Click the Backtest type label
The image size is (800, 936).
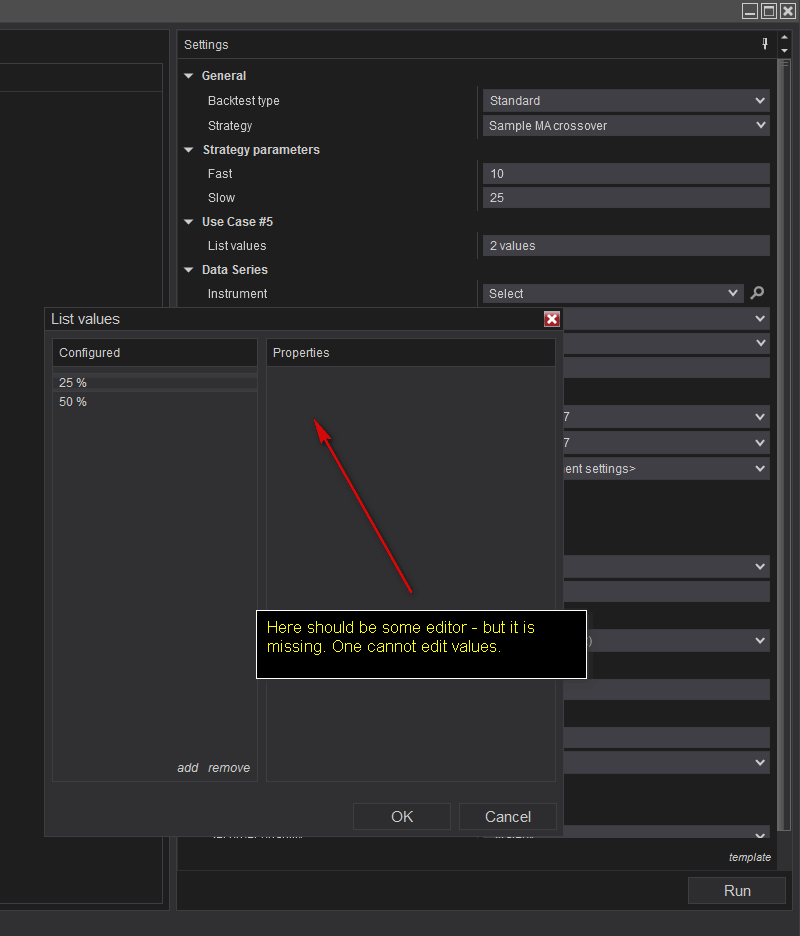[244, 101]
